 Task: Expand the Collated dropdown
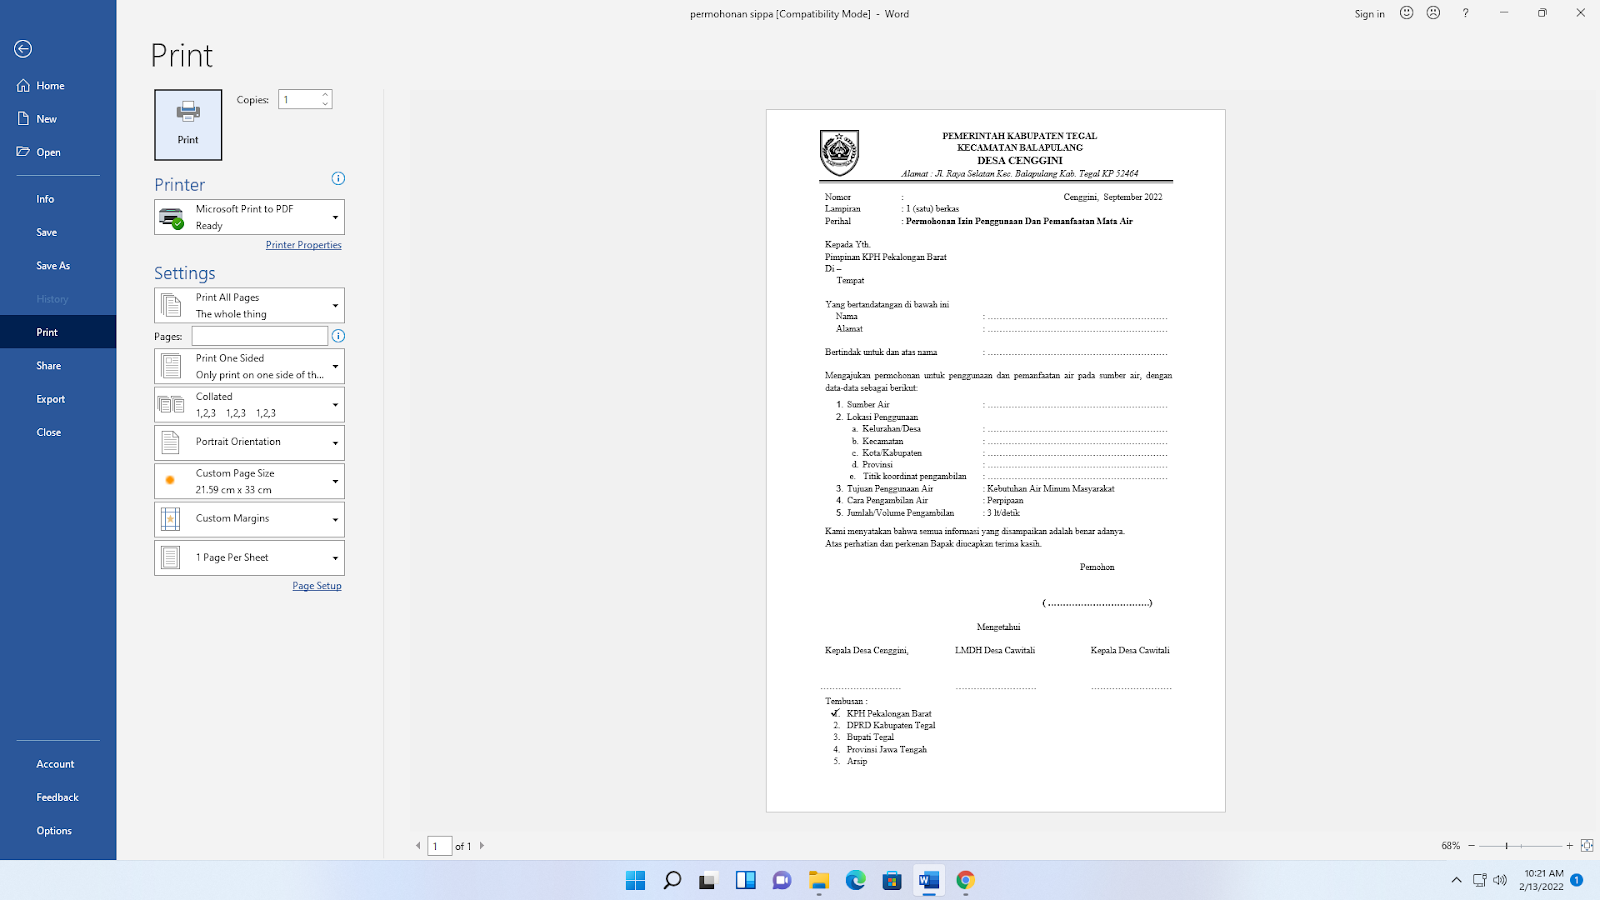click(249, 404)
